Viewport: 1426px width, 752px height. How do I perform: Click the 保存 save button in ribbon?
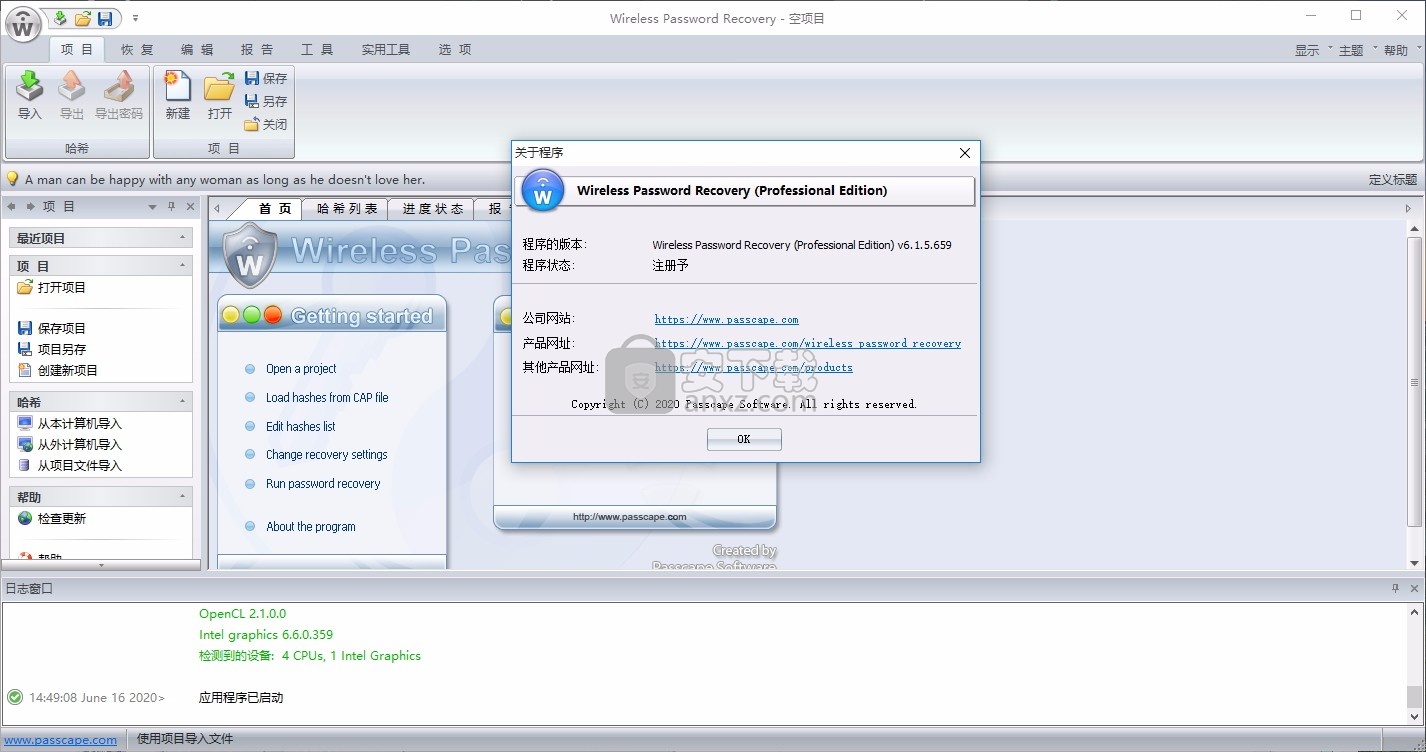[266, 78]
